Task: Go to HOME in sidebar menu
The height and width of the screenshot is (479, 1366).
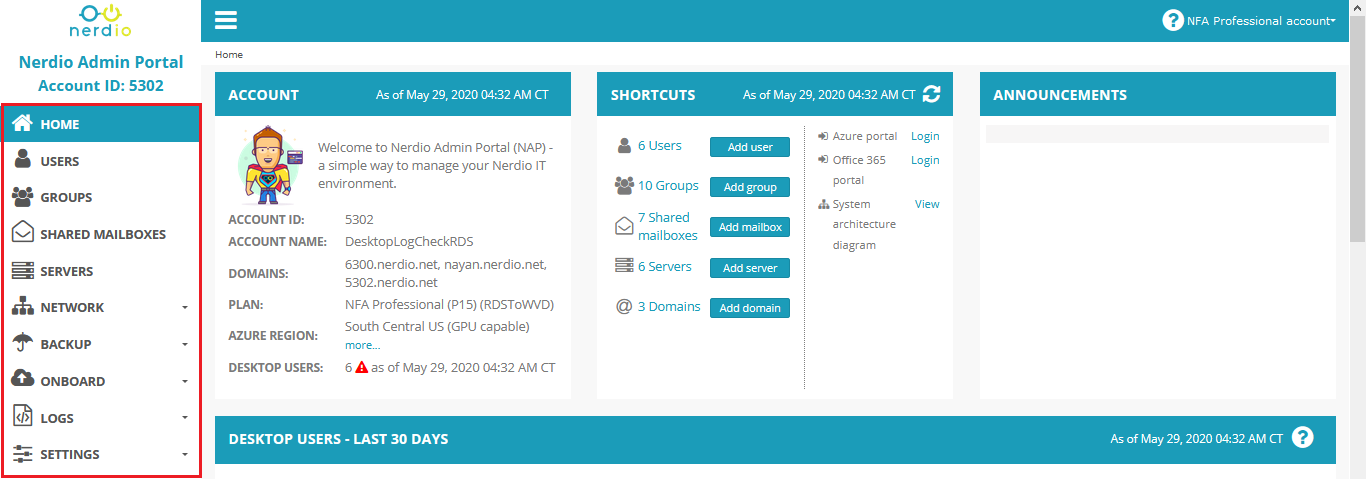Action: (x=102, y=124)
